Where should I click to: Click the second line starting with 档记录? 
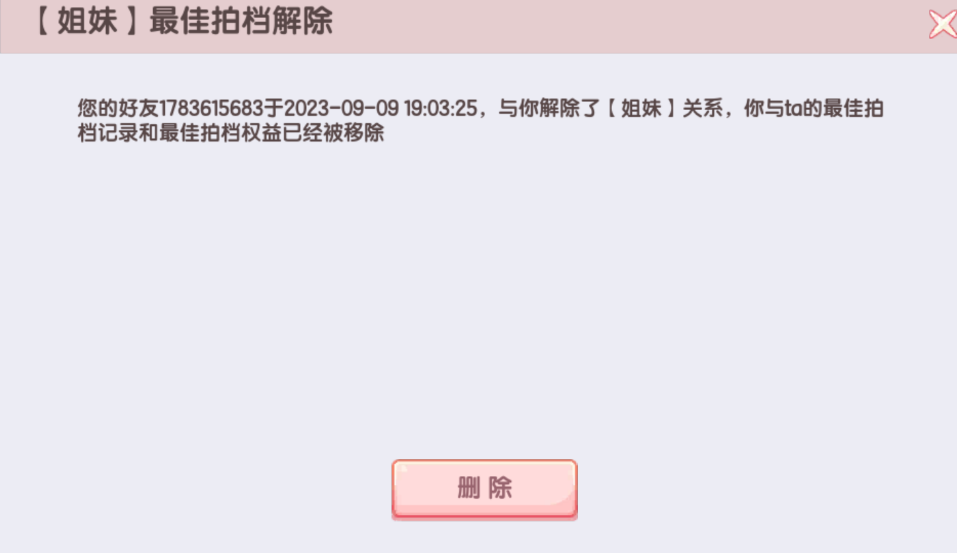pos(231,133)
